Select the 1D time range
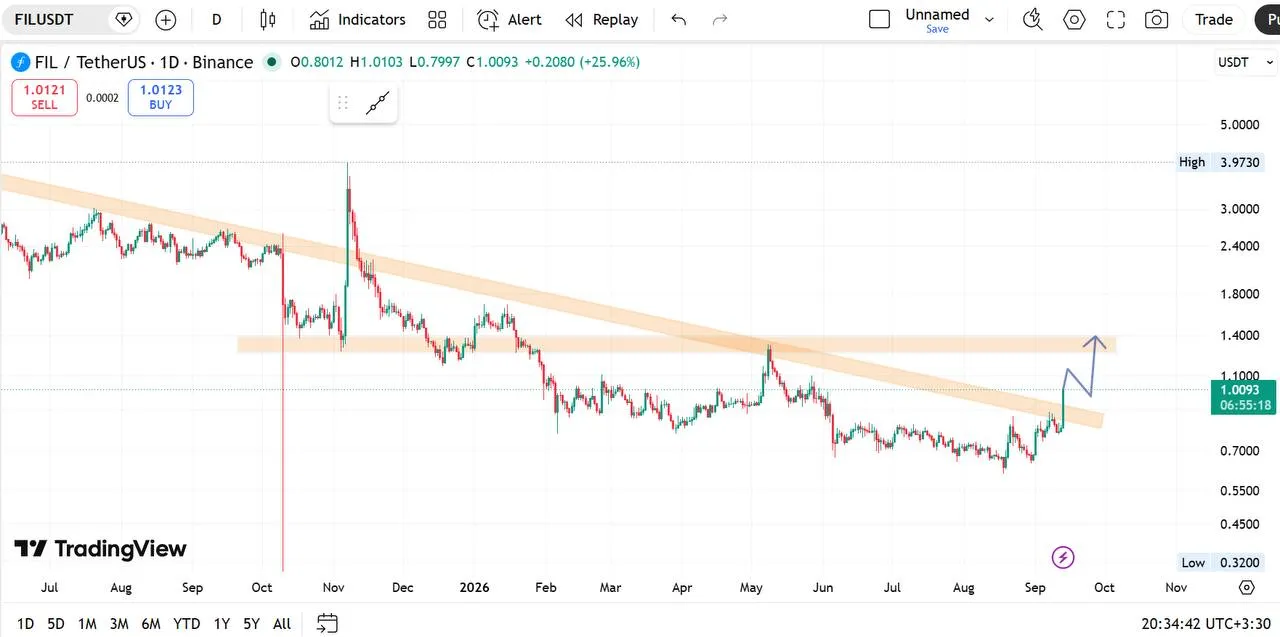Image resolution: width=1280 pixels, height=637 pixels. [25, 624]
